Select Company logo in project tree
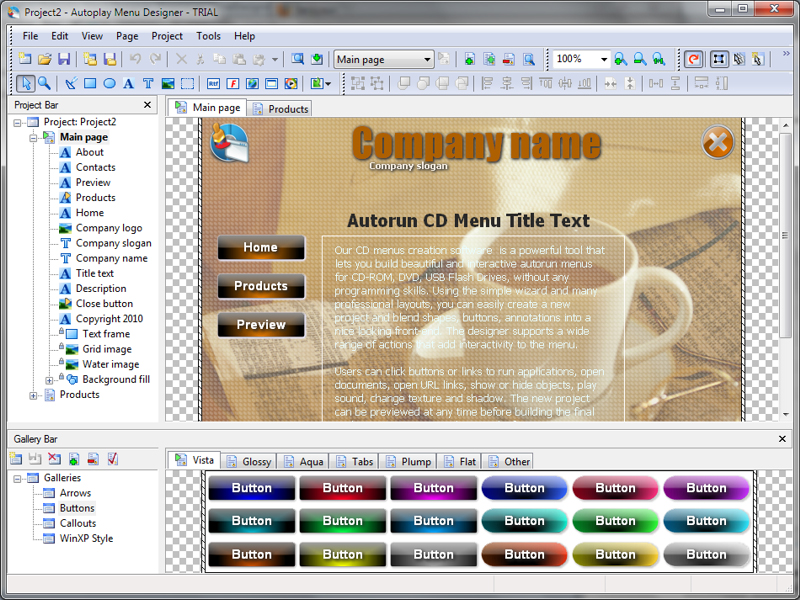Viewport: 800px width, 600px height. (109, 228)
